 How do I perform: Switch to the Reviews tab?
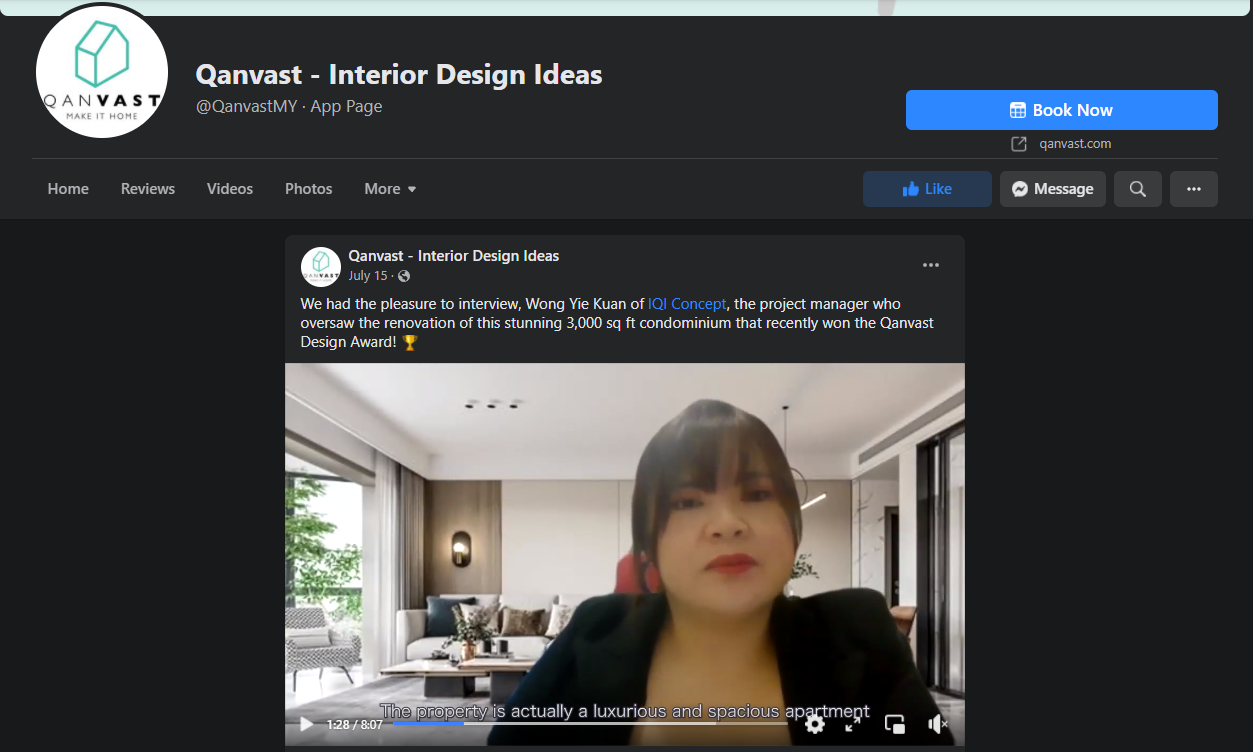(148, 189)
